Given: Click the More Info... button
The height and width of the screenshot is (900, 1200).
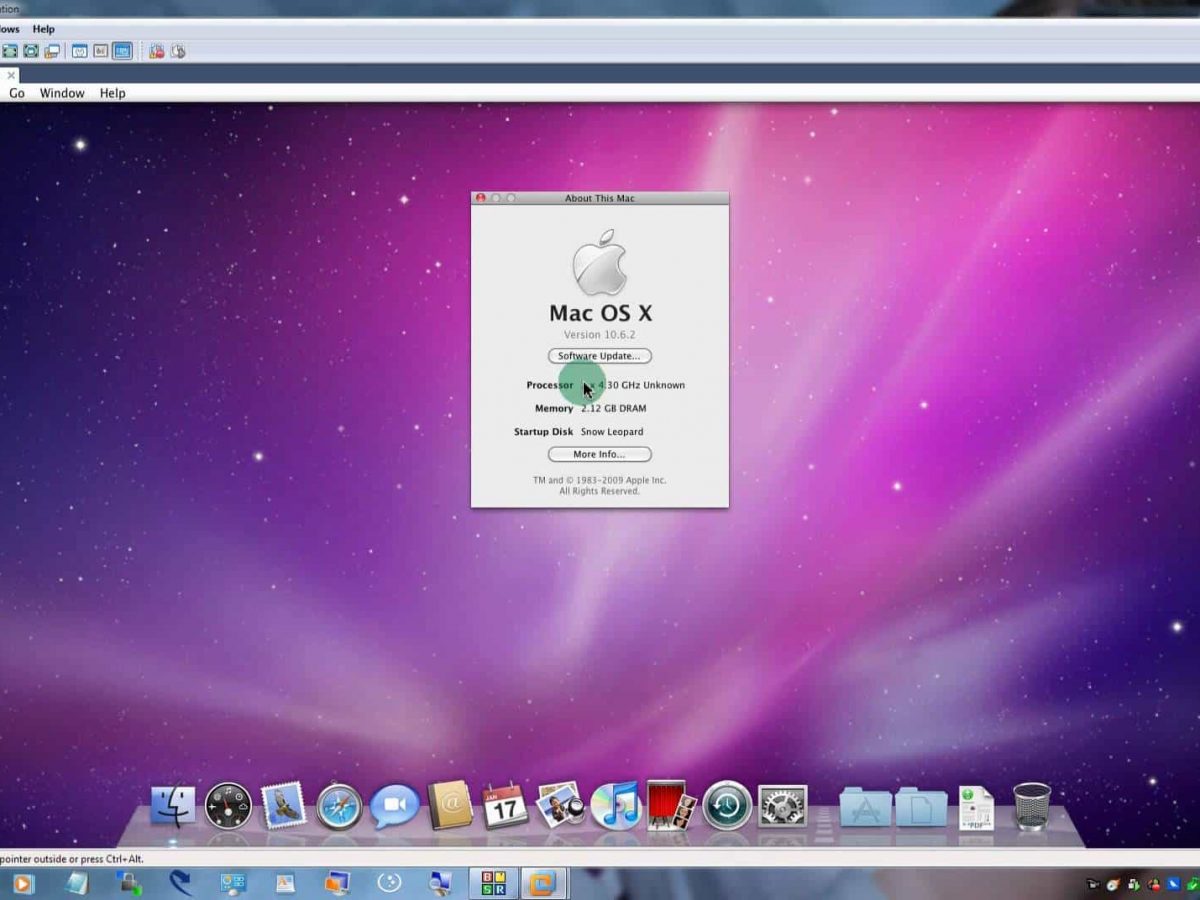Looking at the screenshot, I should (600, 454).
